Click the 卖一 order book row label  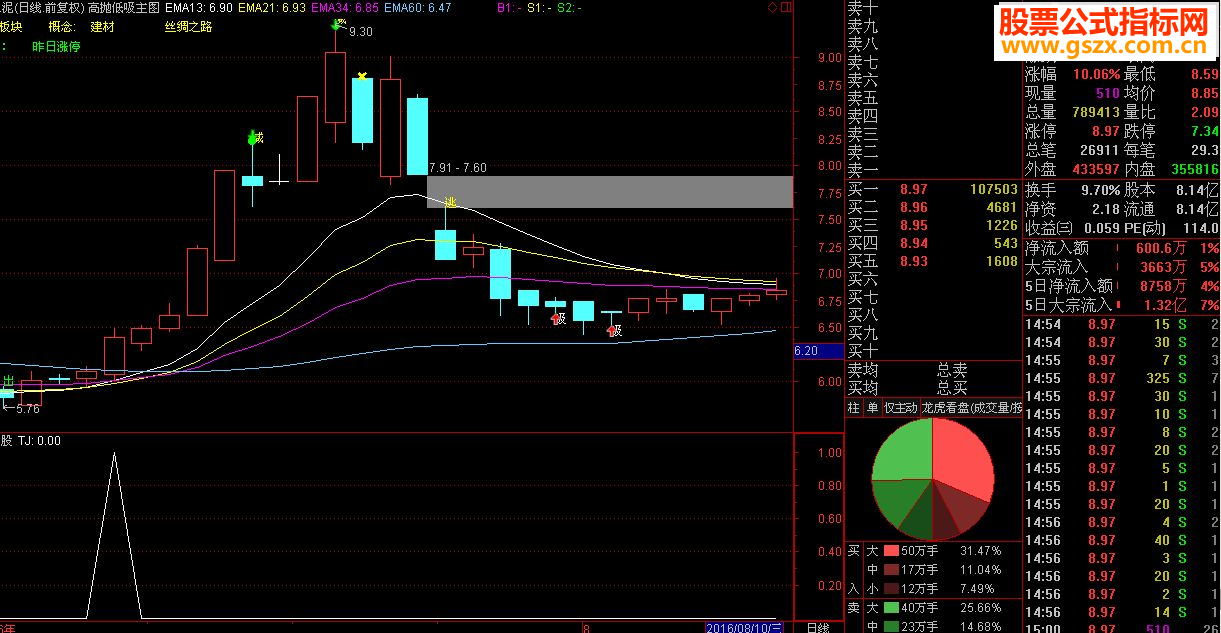(x=862, y=170)
